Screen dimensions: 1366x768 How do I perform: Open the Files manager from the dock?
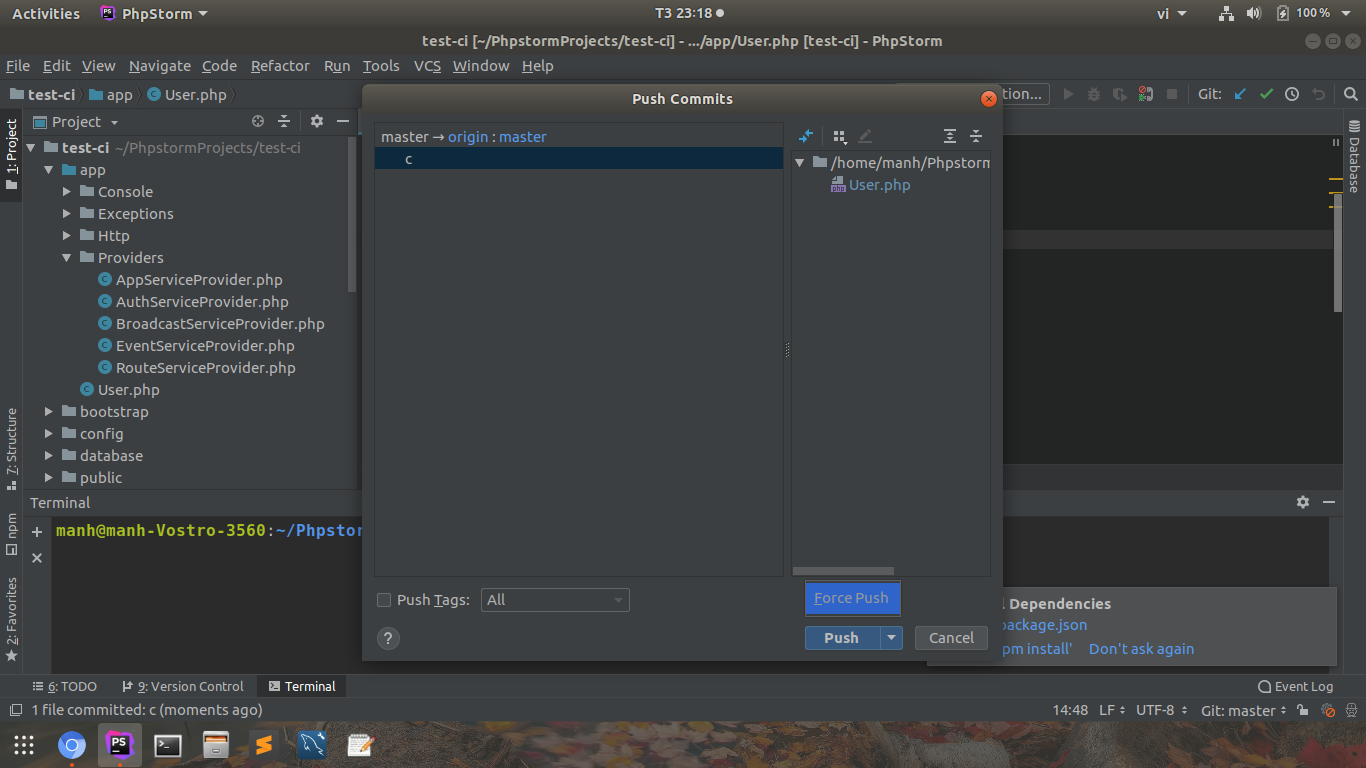coord(216,745)
